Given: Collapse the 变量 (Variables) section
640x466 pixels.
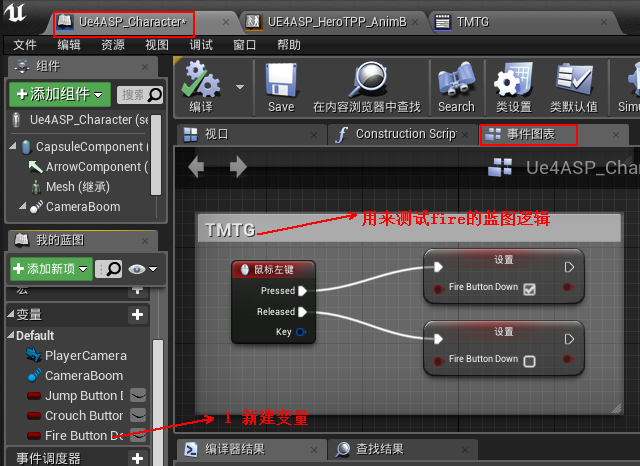Looking at the screenshot, I should tap(11, 314).
